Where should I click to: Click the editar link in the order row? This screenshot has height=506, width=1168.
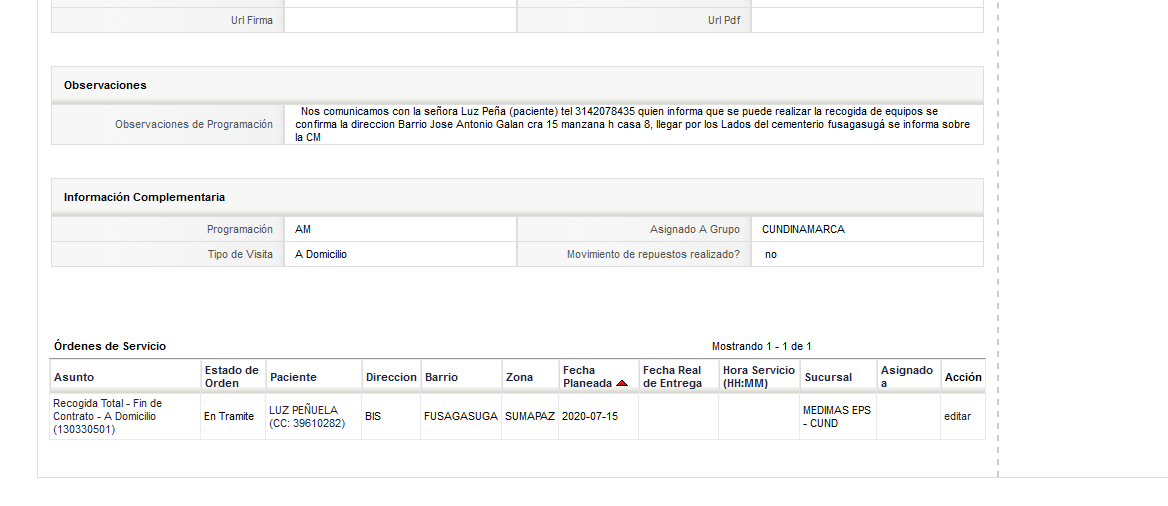[x=957, y=417]
